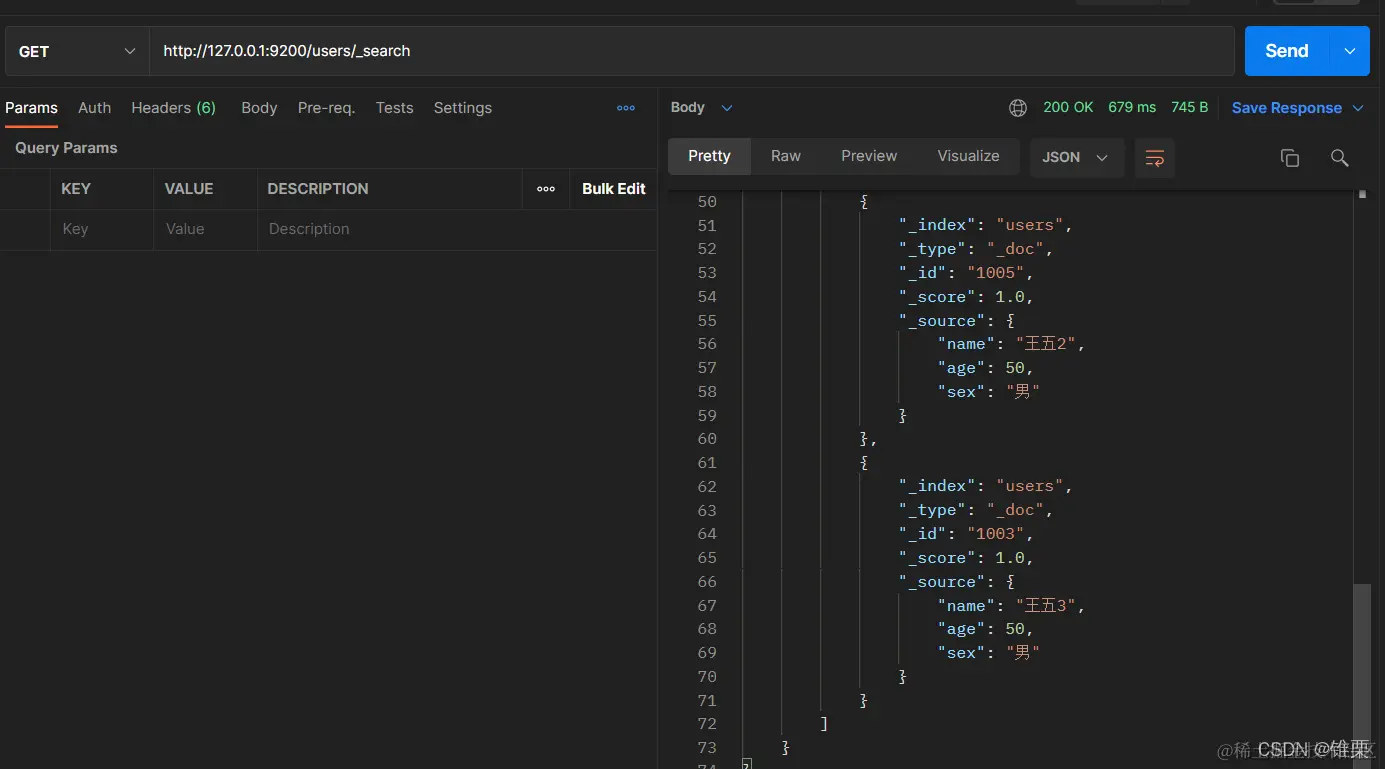Click the Key input cell
Viewport: 1385px width, 769px height.
click(102, 229)
